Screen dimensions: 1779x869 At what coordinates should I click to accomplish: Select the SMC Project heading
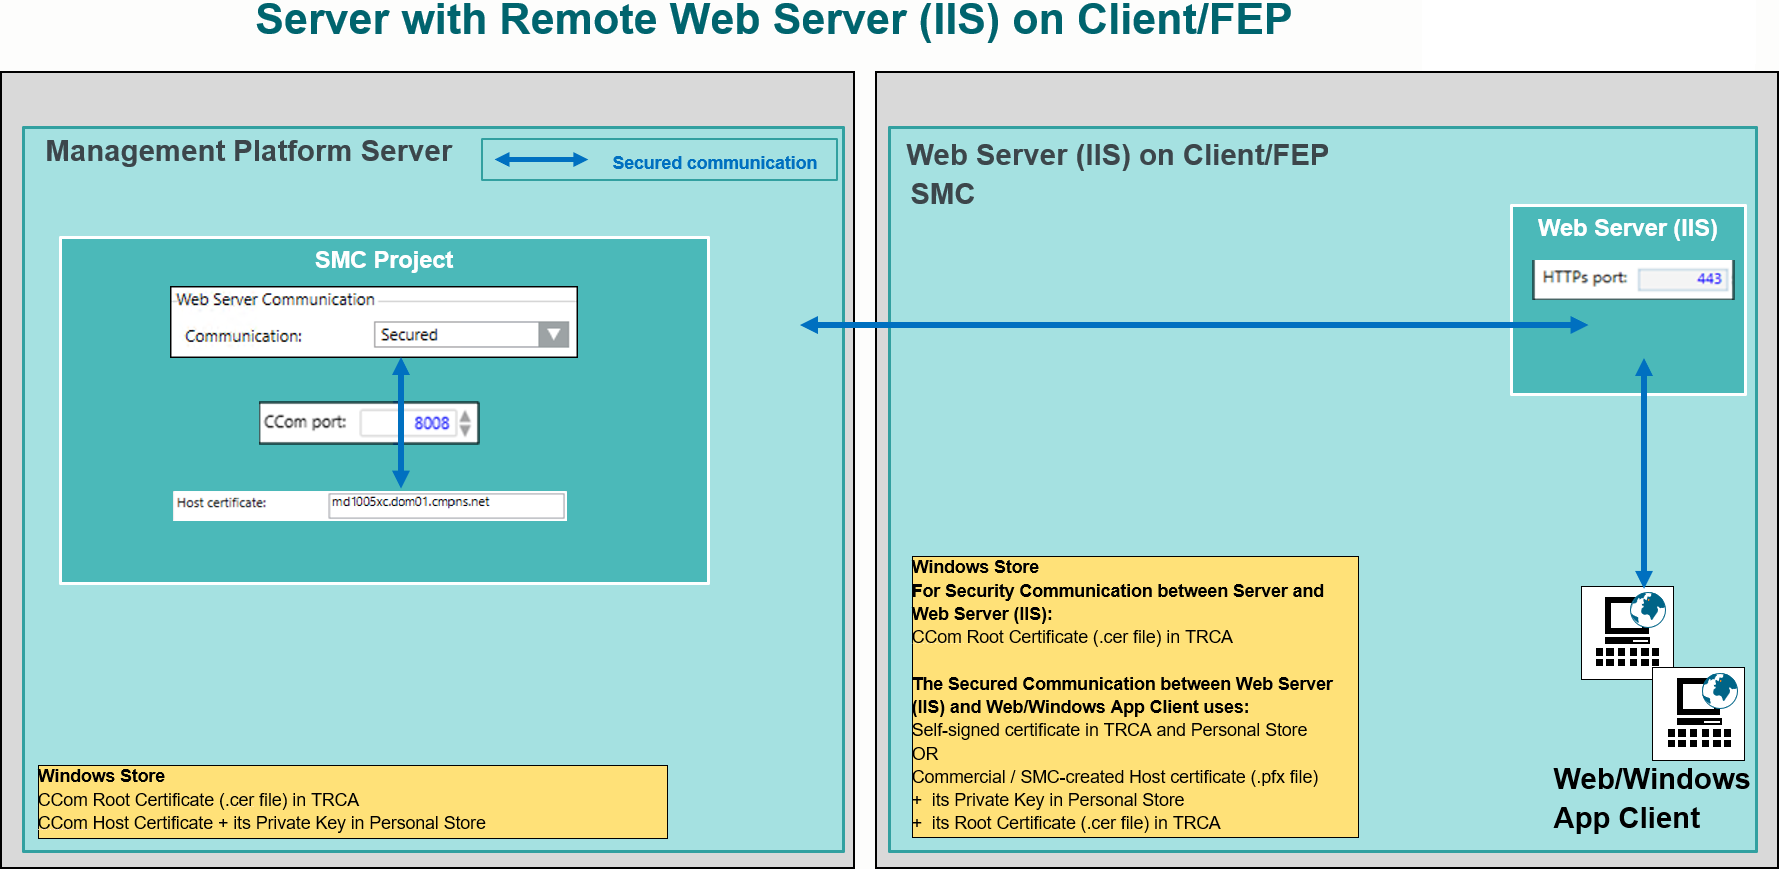pyautogui.click(x=384, y=260)
